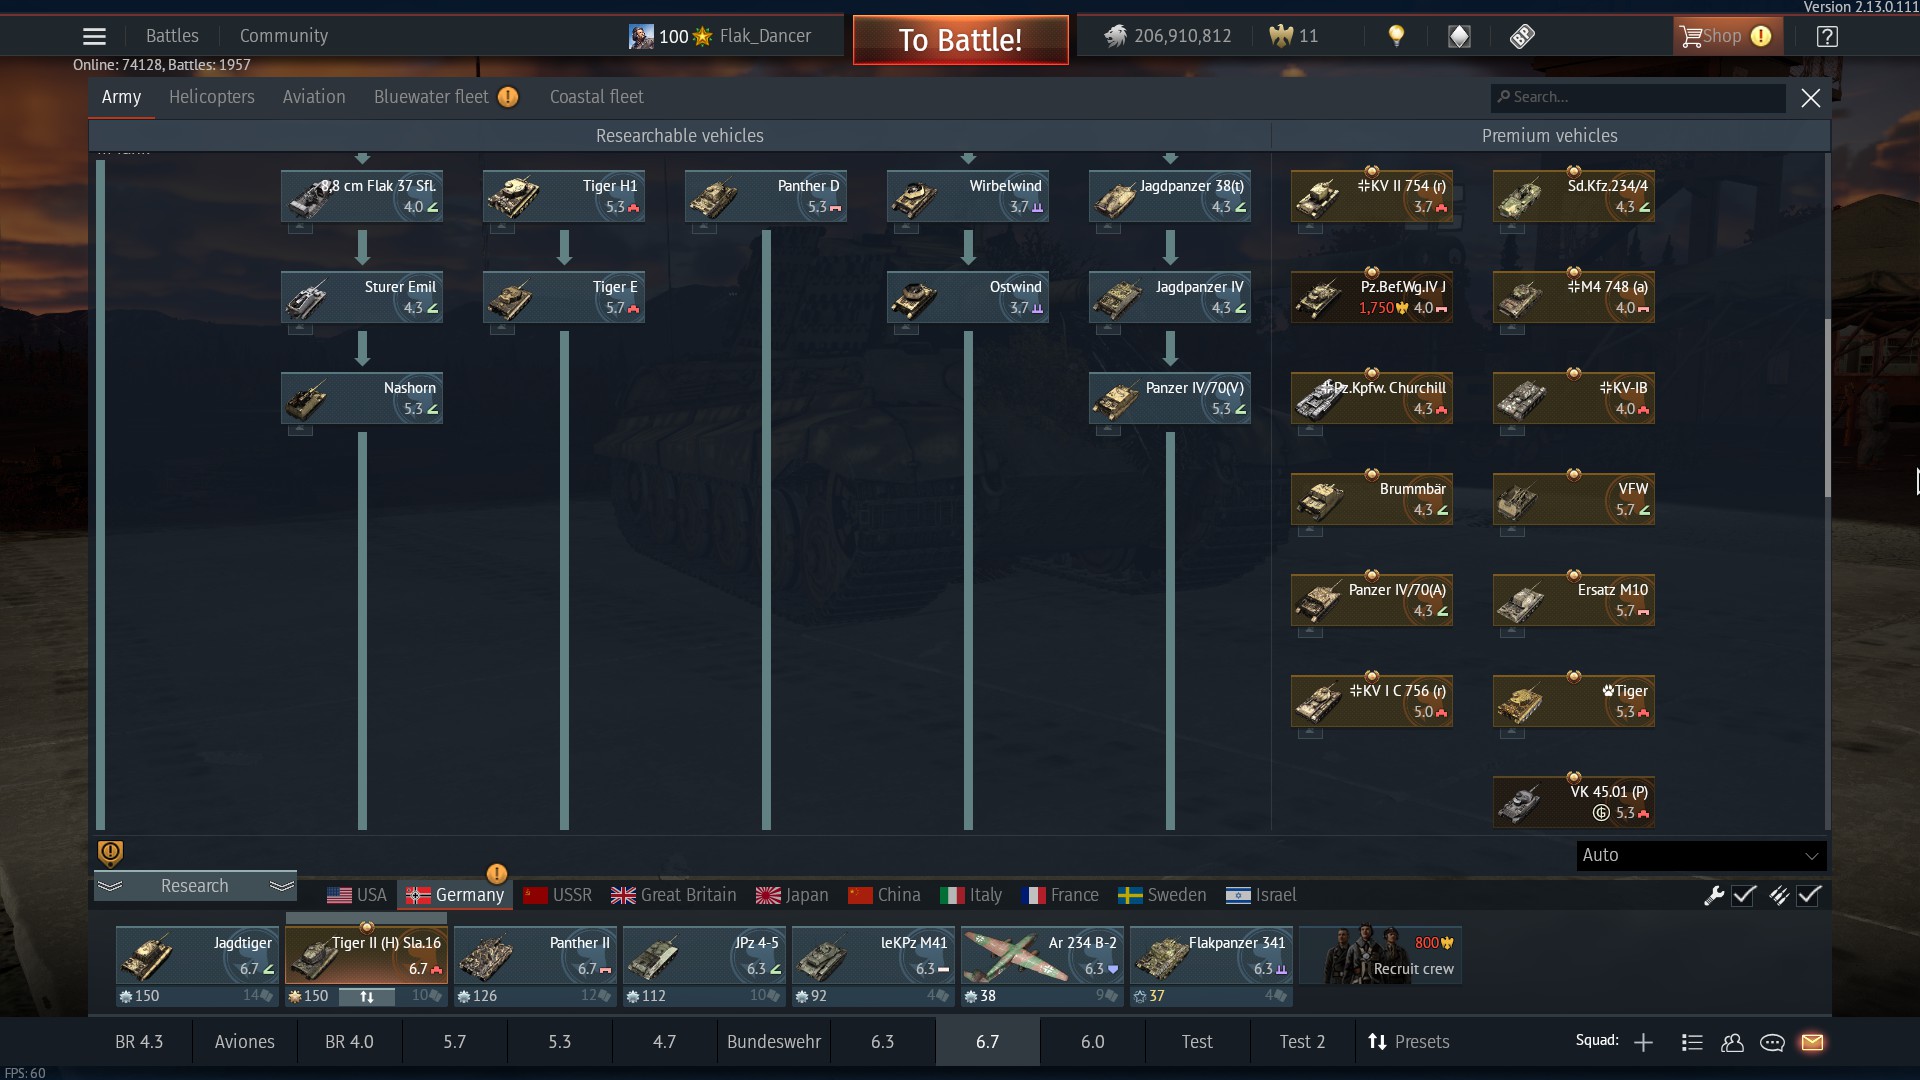Select the Test 2 preset
1920x1080 pixels.
pyautogui.click(x=1302, y=1042)
